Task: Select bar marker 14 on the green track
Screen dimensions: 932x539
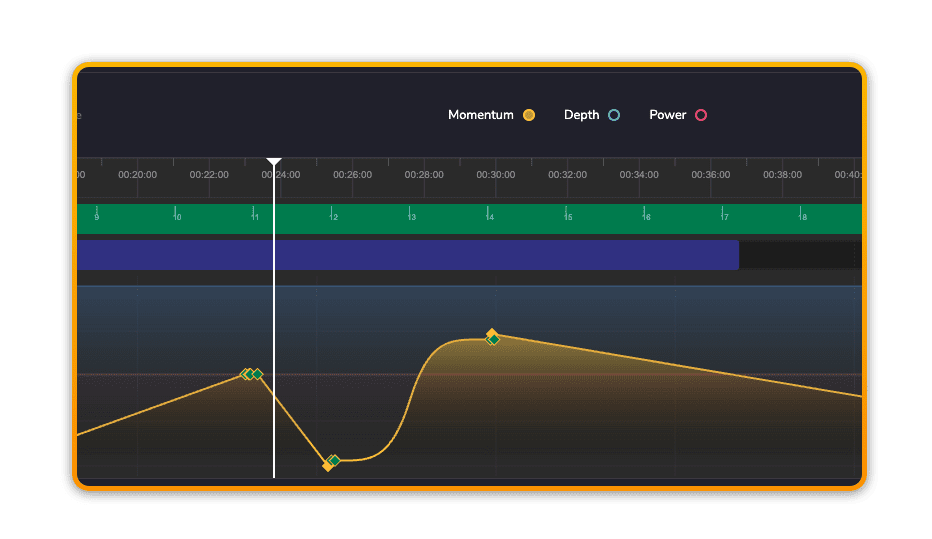Action: coord(489,215)
